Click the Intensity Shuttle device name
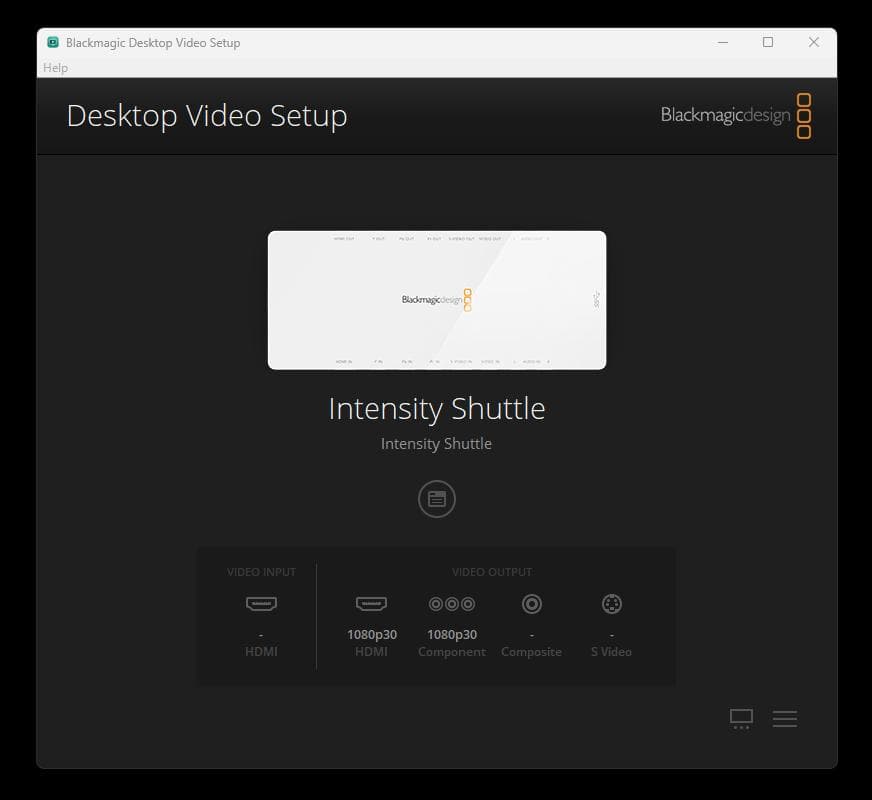 click(x=436, y=408)
